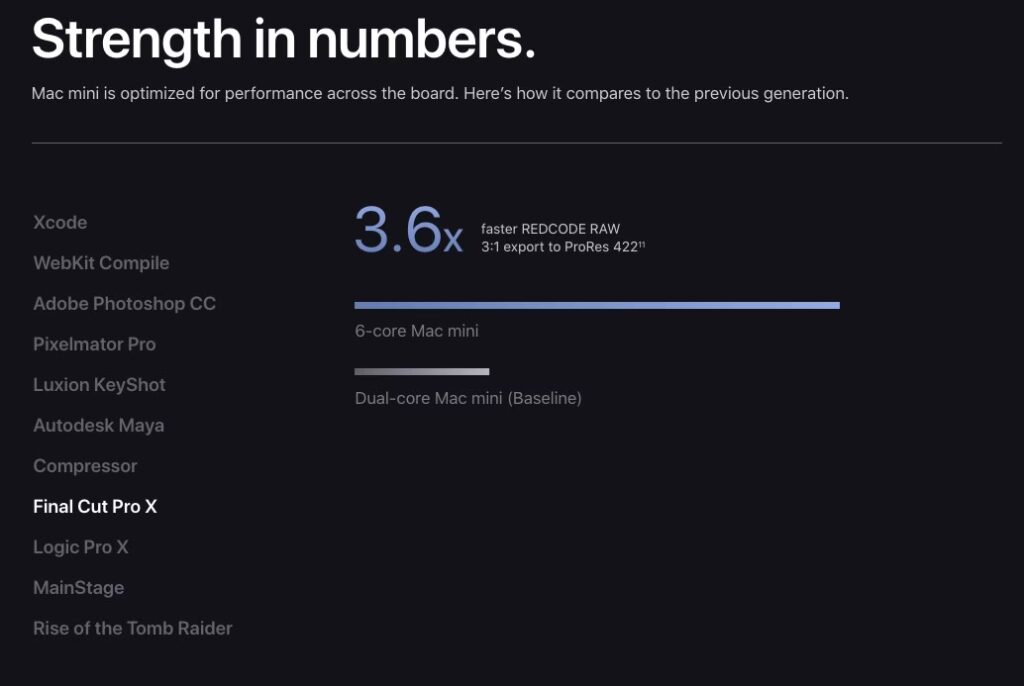Screen dimensions: 1024x686
Task: Click the Mac mini optimized performance subtitle
Action: pyautogui.click(x=440, y=94)
